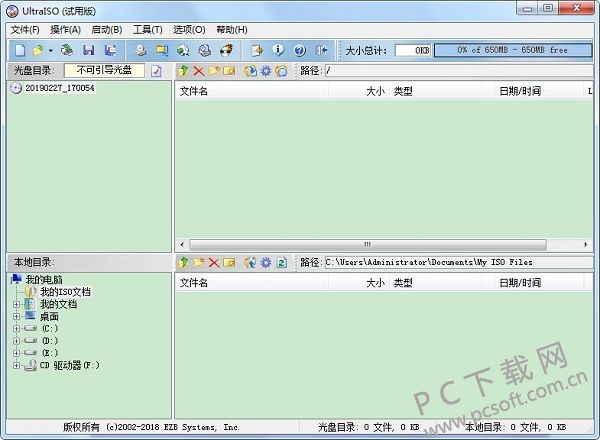The image size is (600, 440).
Task: Click the image properties icon beside 不可引导光盘
Action: (x=156, y=71)
